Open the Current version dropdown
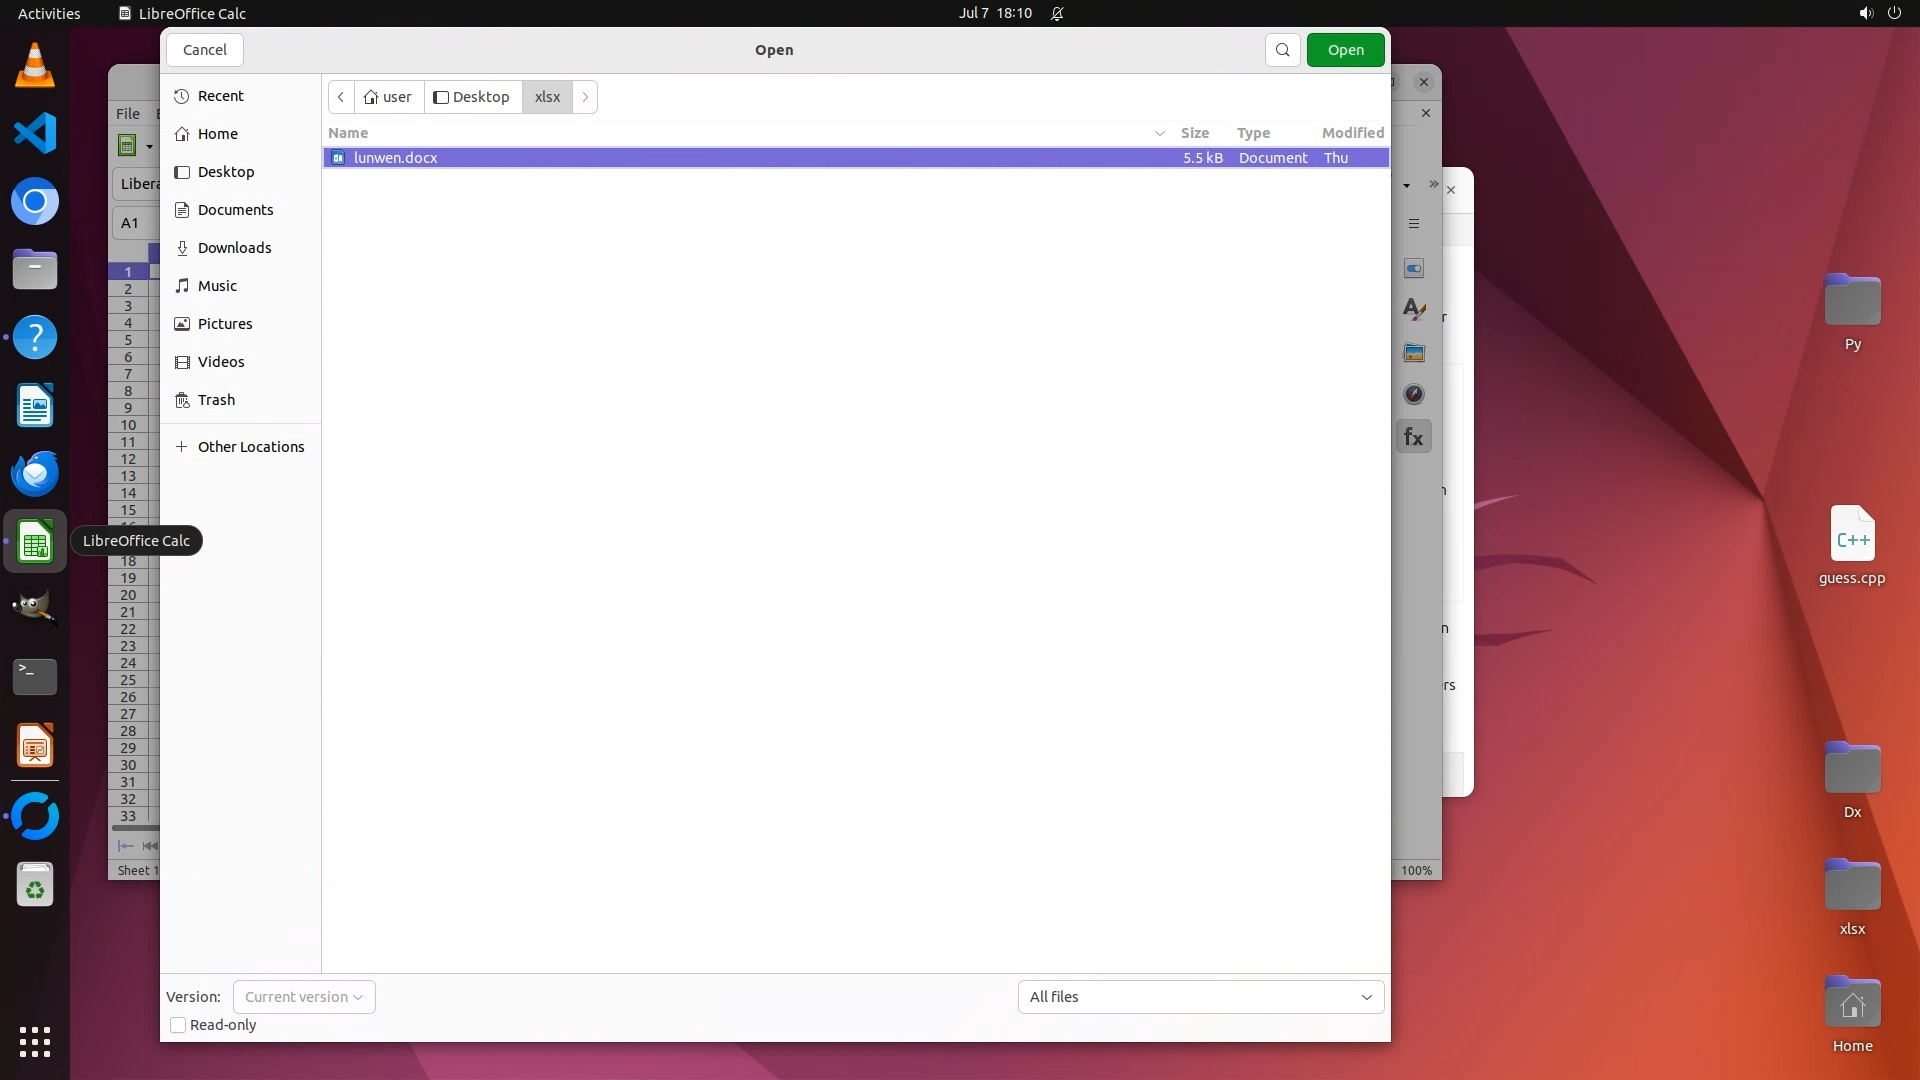 (304, 997)
